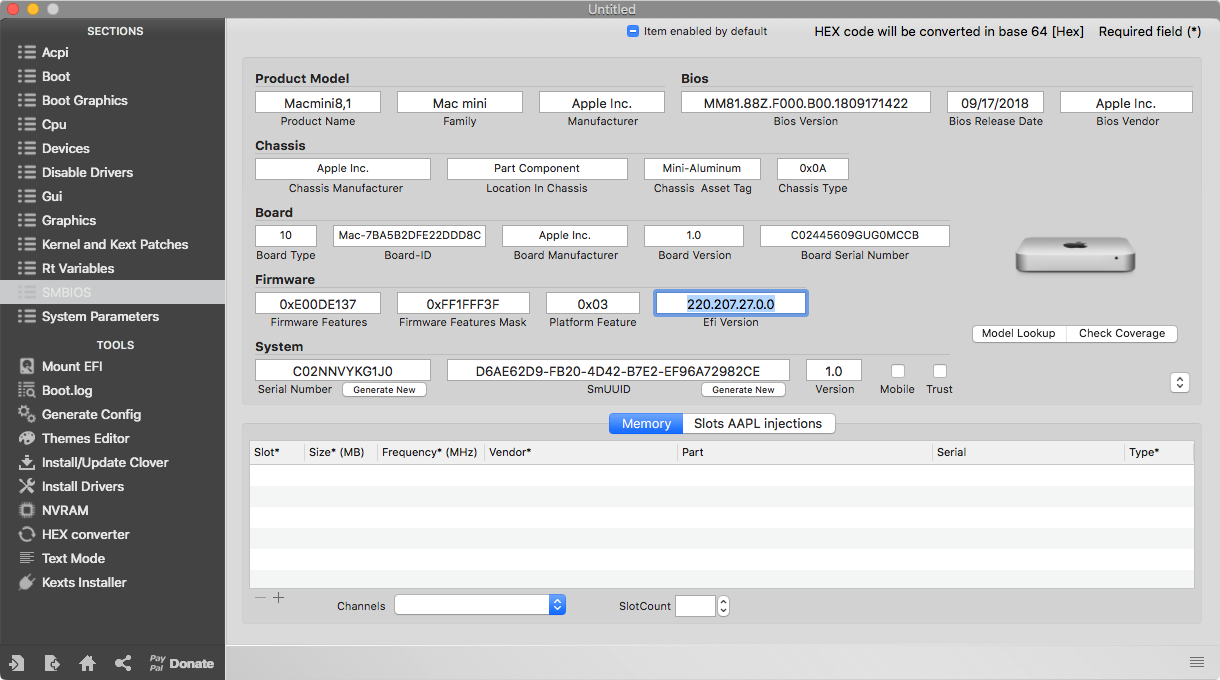Click the Board Serial Number field
Screen dimensions: 1220x680
[854, 236]
